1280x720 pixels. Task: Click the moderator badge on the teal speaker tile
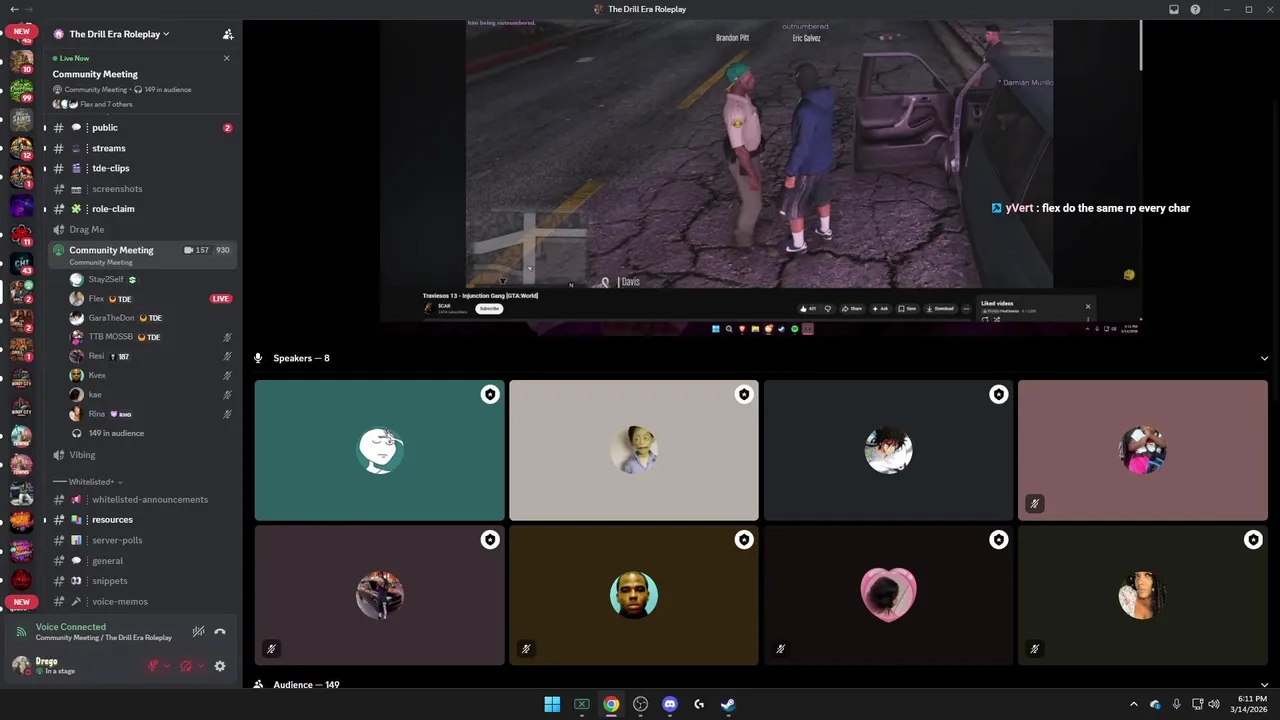tap(489, 395)
